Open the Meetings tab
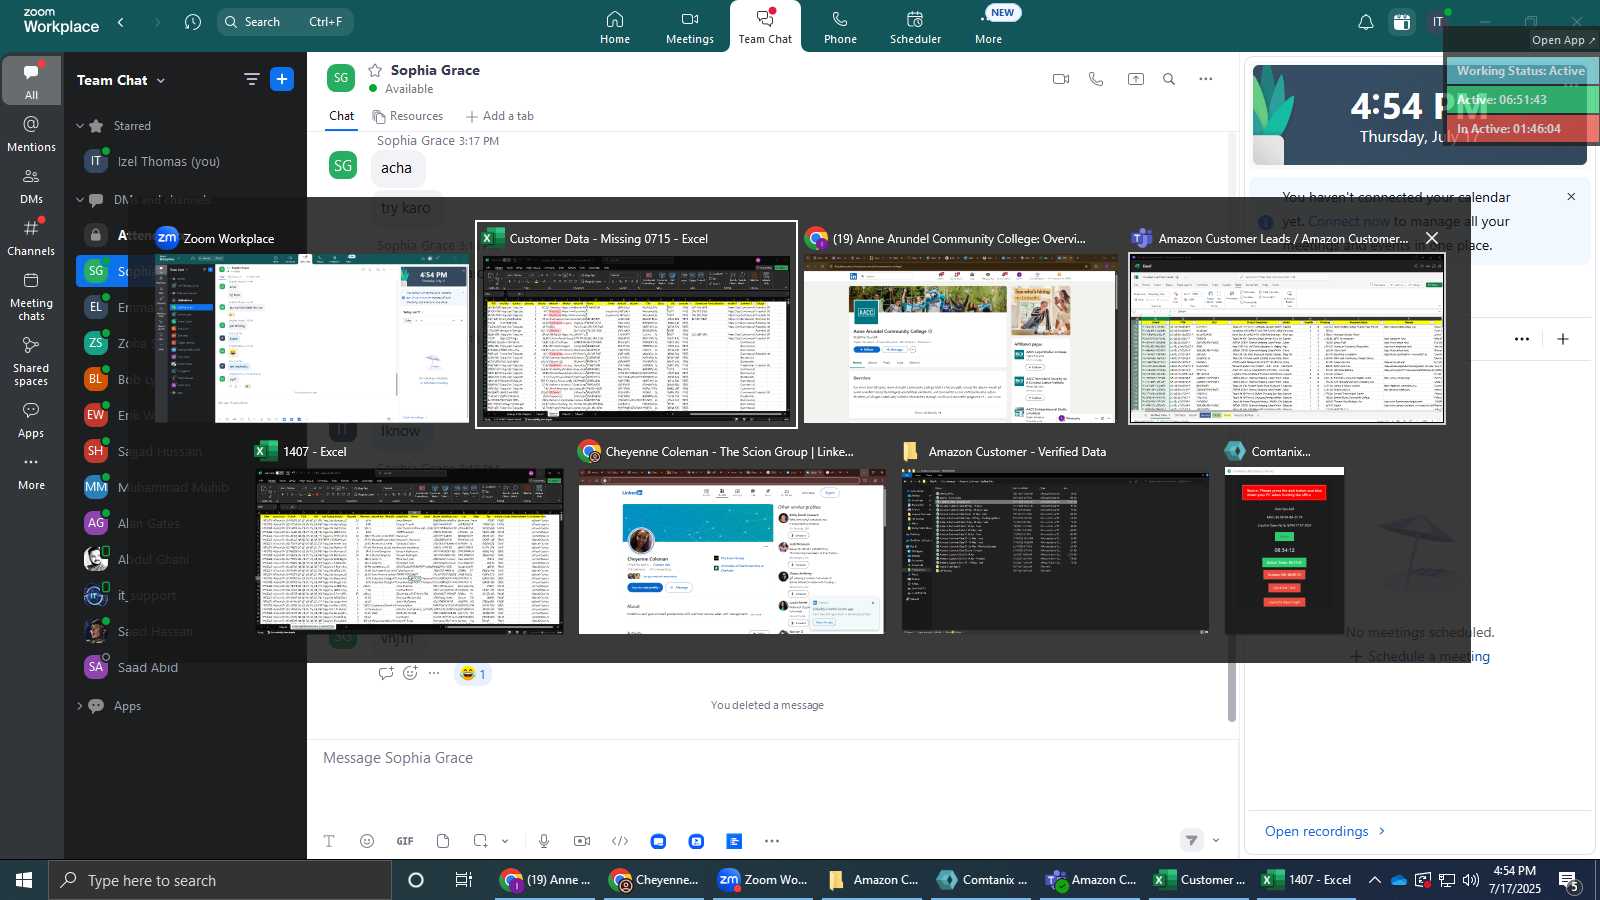This screenshot has height=900, width=1600. (690, 27)
